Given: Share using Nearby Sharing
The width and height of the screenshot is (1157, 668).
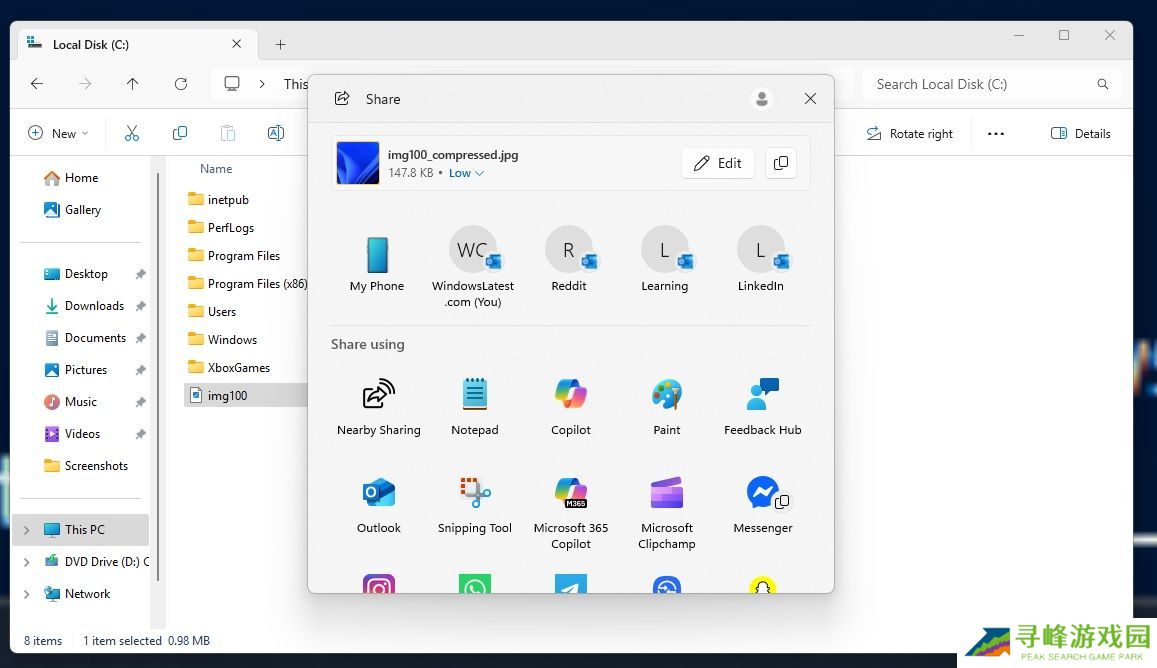Looking at the screenshot, I should [379, 407].
